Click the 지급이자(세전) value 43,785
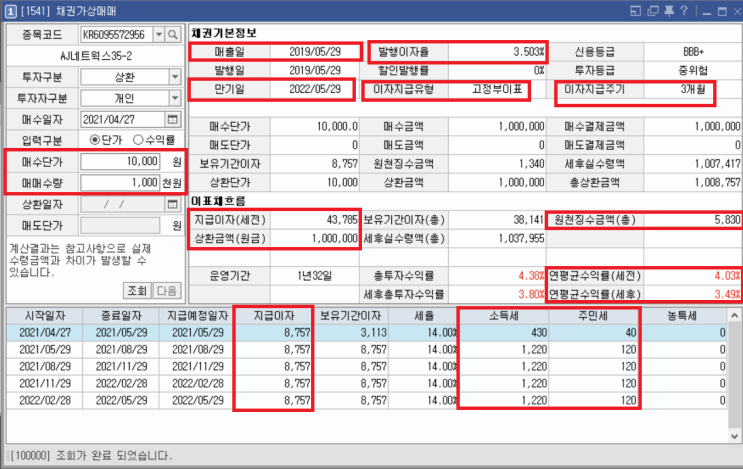 (342, 220)
